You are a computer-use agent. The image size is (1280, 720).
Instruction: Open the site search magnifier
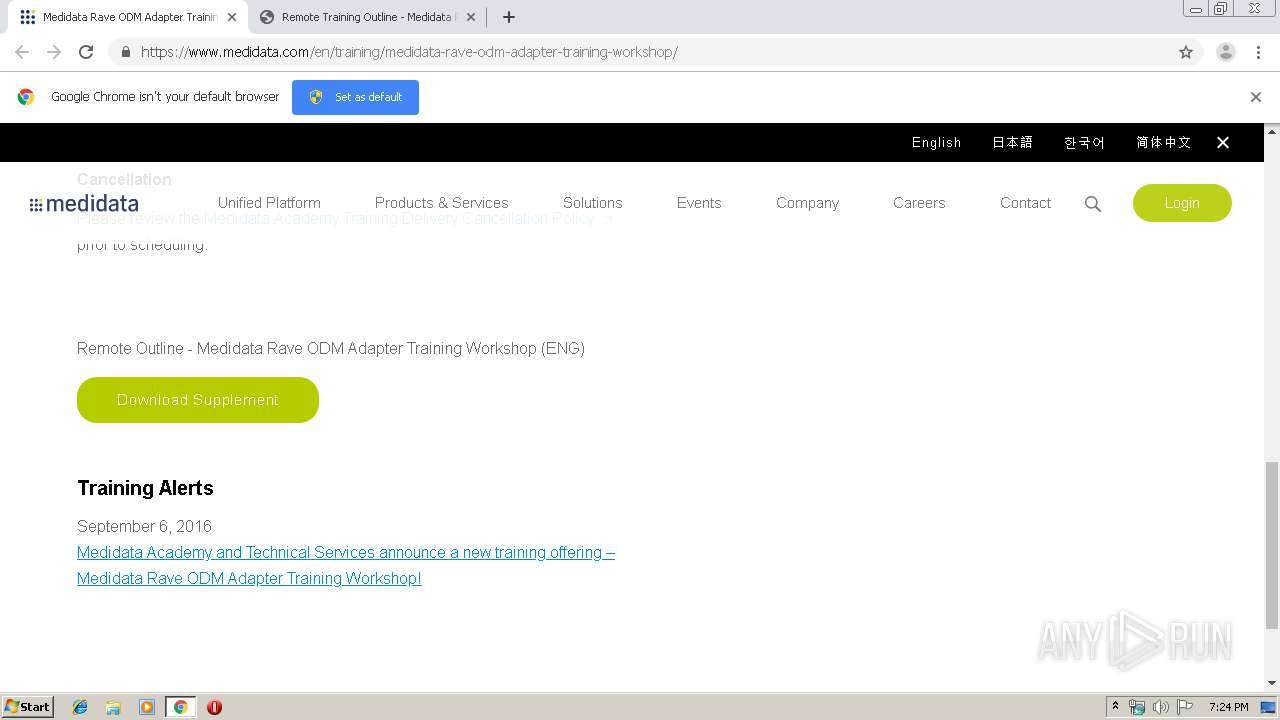tap(1093, 204)
